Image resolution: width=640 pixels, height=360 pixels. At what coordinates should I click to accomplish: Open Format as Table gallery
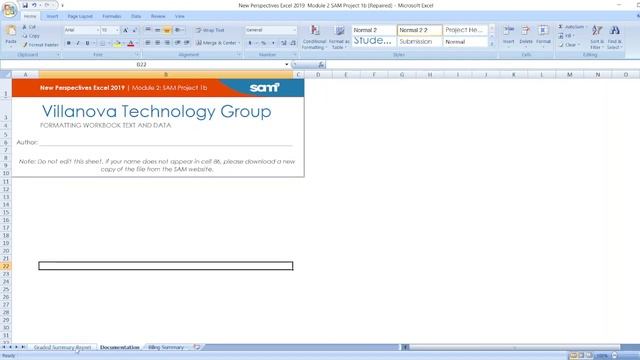[x=339, y=37]
